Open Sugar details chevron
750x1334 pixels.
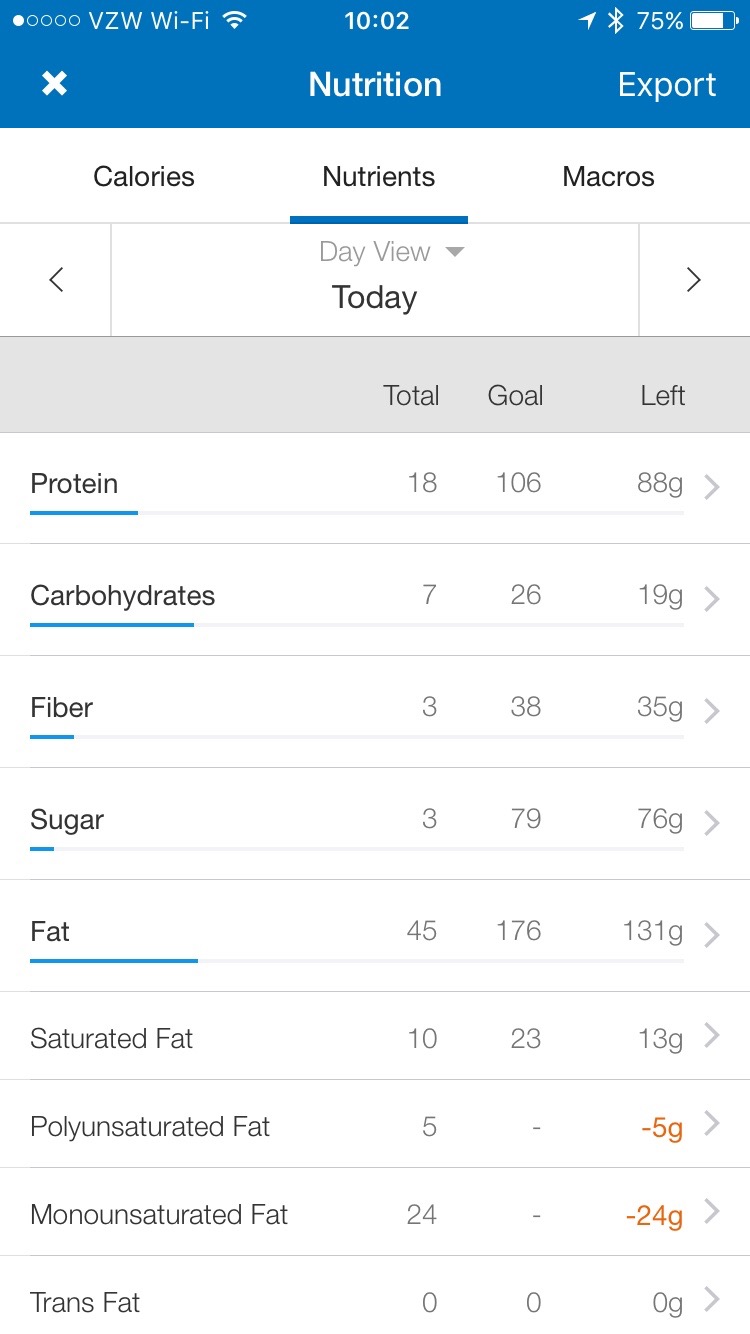pos(712,823)
